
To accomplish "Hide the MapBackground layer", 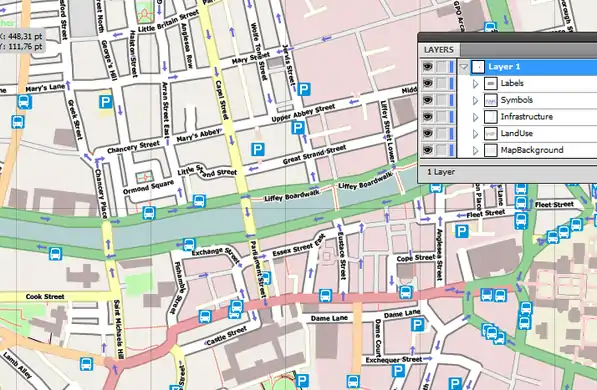I will click(428, 150).
